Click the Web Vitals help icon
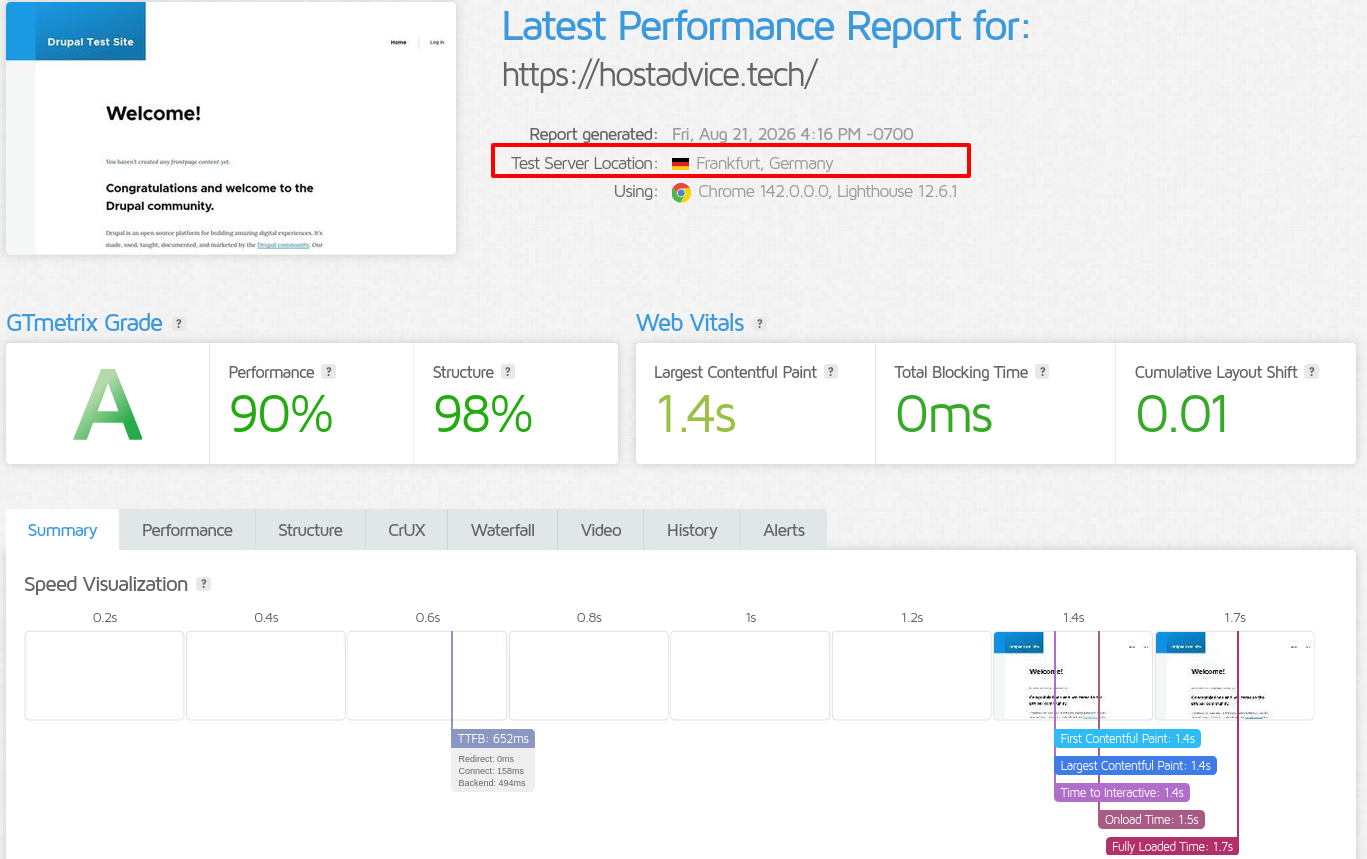1367x859 pixels. pos(760,324)
